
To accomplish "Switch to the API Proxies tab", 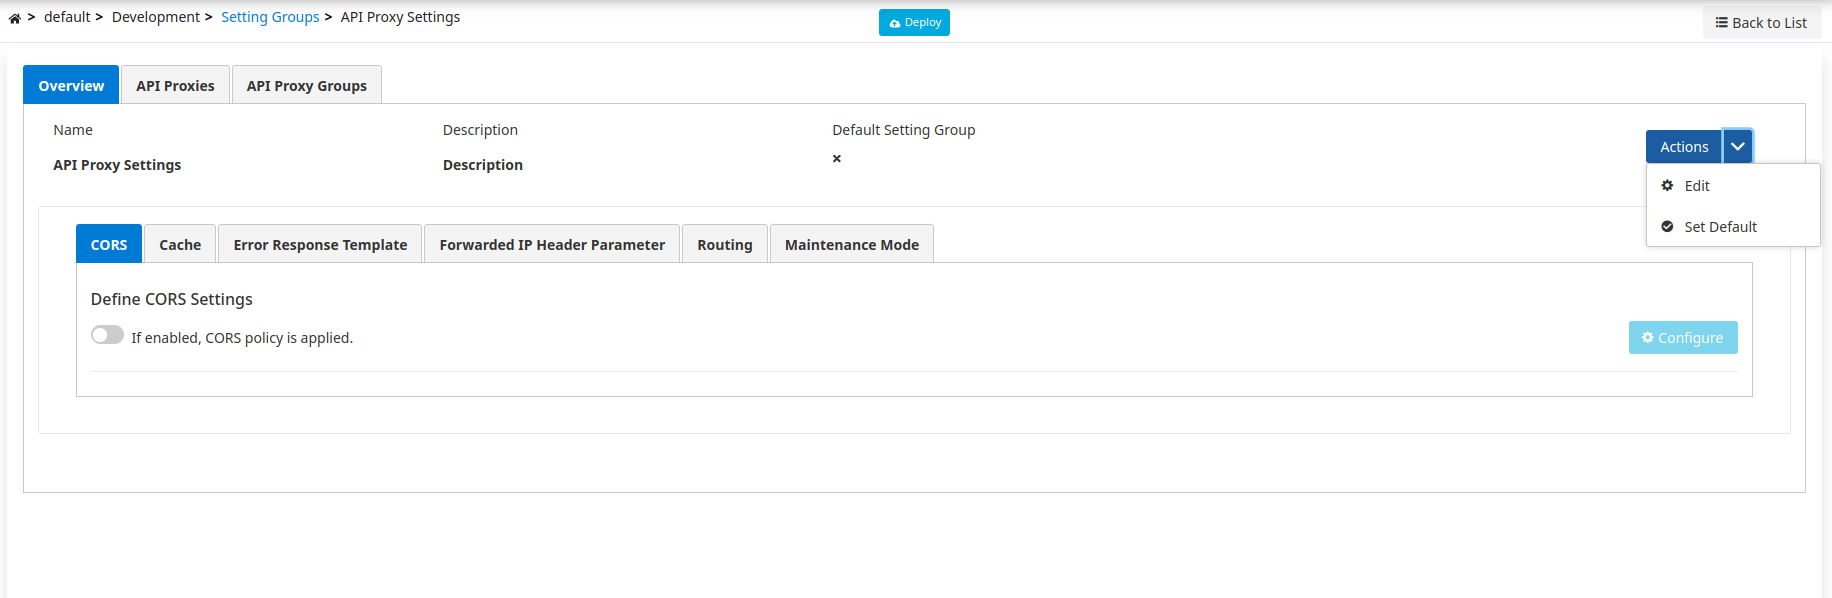I will 175,85.
